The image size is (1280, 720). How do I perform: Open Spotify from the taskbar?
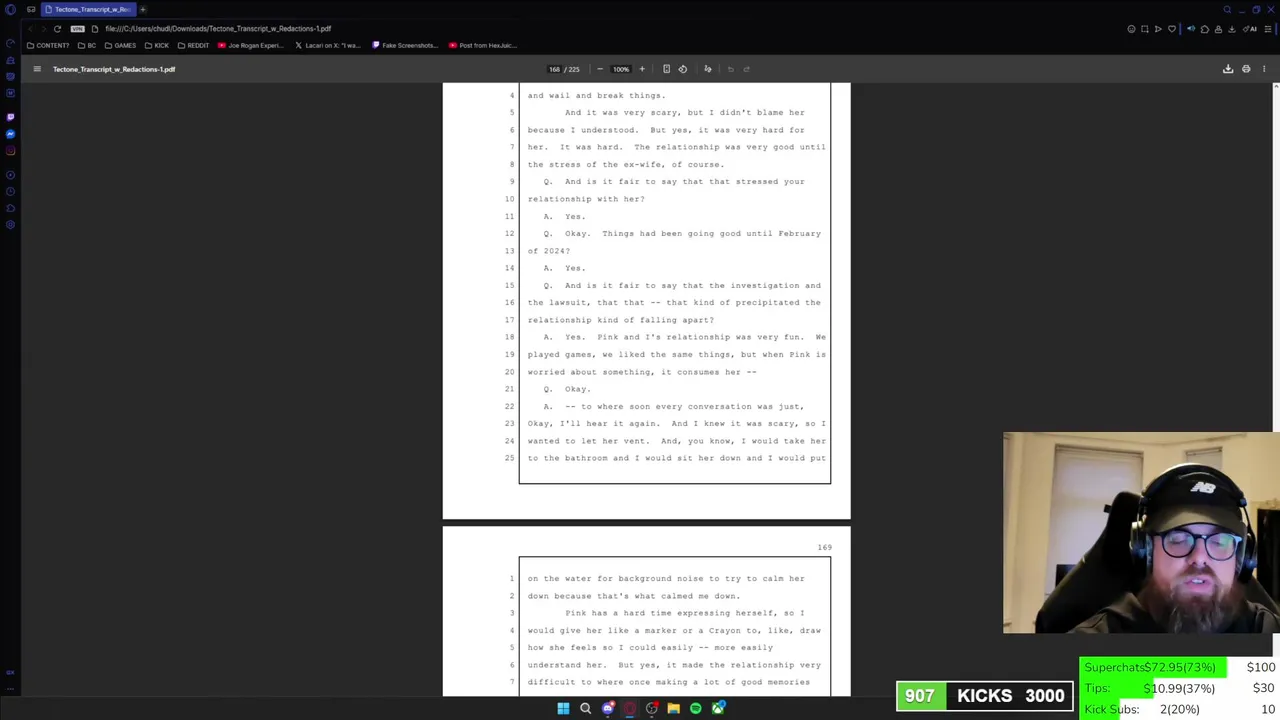(x=695, y=708)
